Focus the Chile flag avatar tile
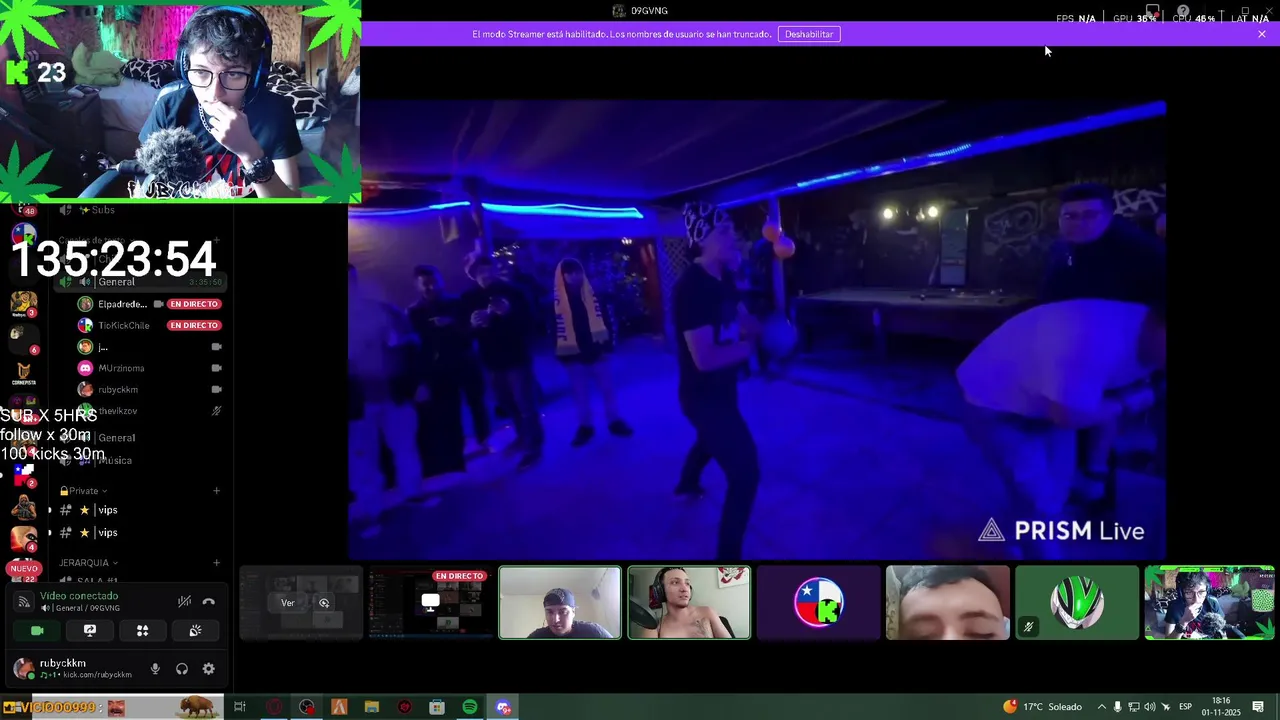The height and width of the screenshot is (720, 1280). point(818,603)
